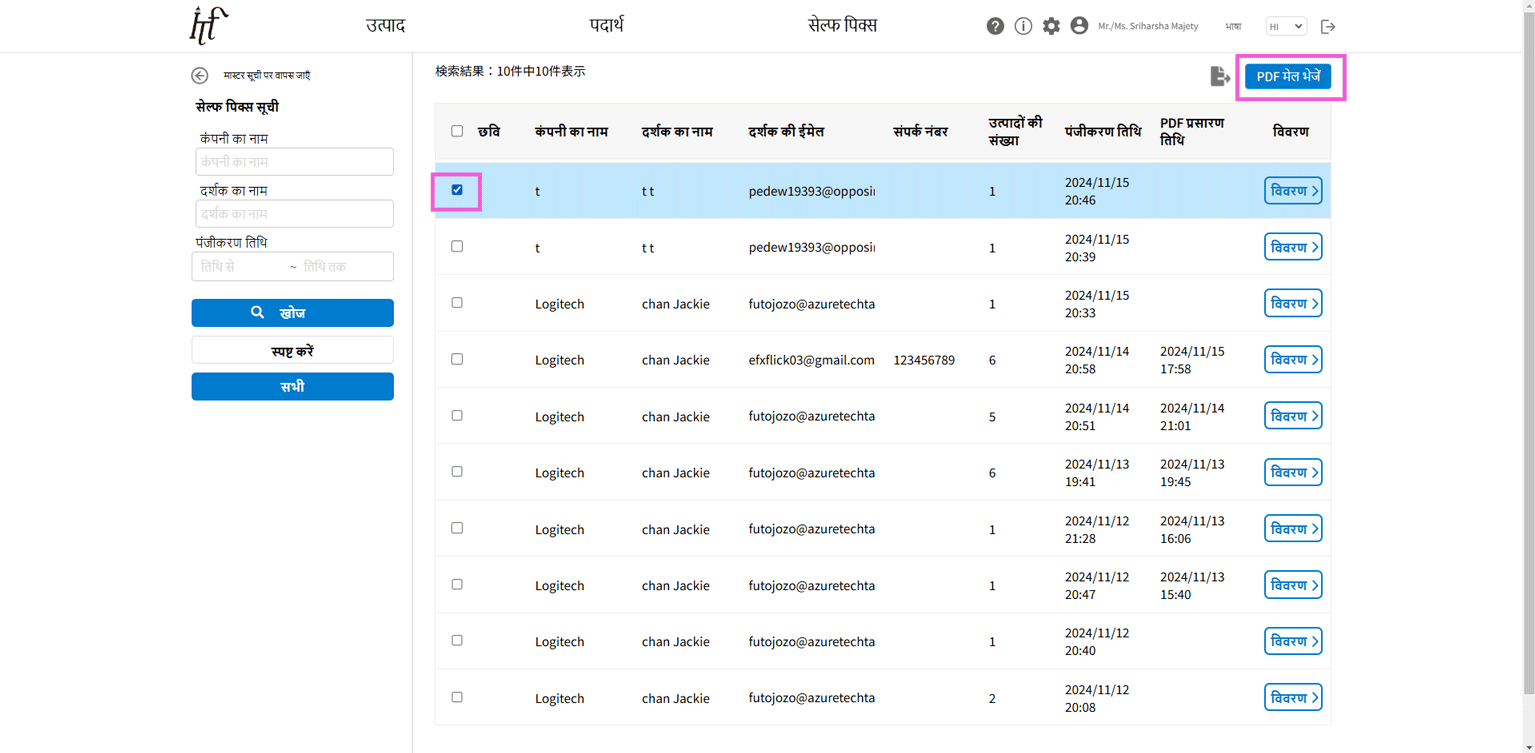Click the PDF मेल भेजें button

[1288, 76]
